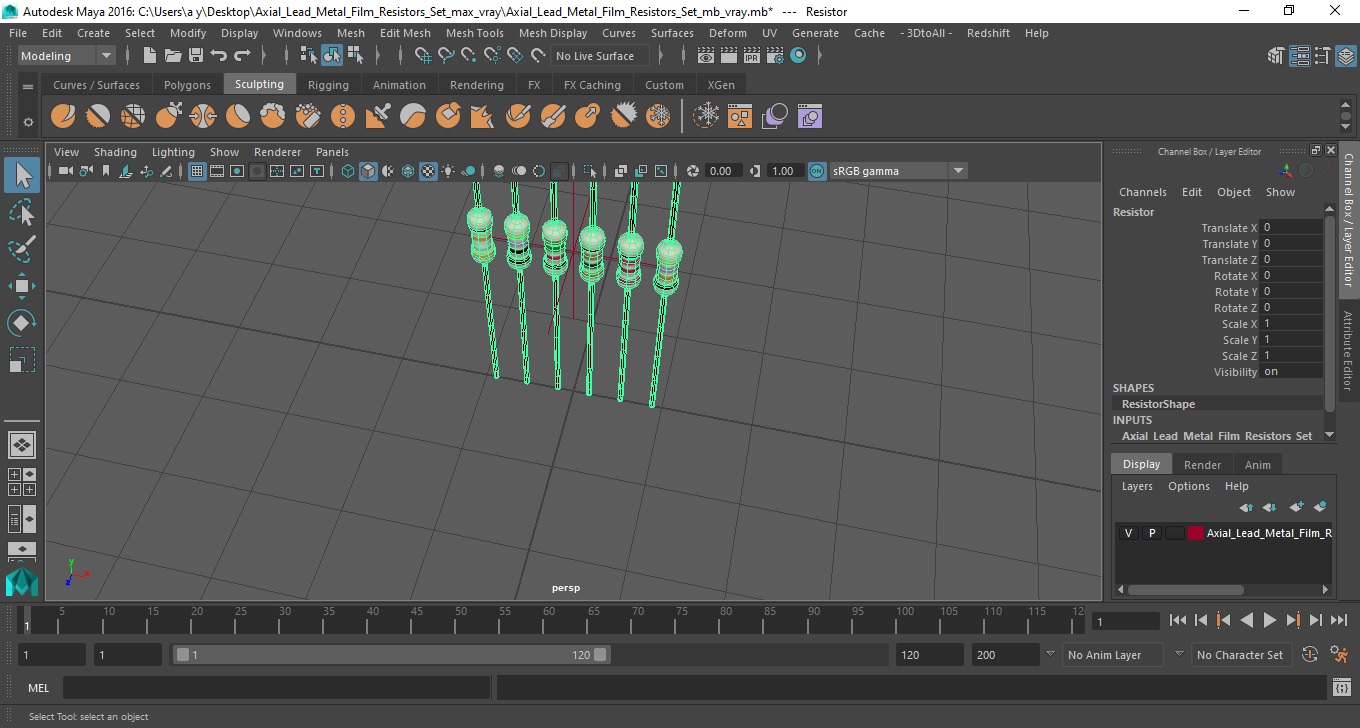Activate the Foamy sculpting tool
This screenshot has width=1360, height=728.
pyautogui.click(x=273, y=117)
